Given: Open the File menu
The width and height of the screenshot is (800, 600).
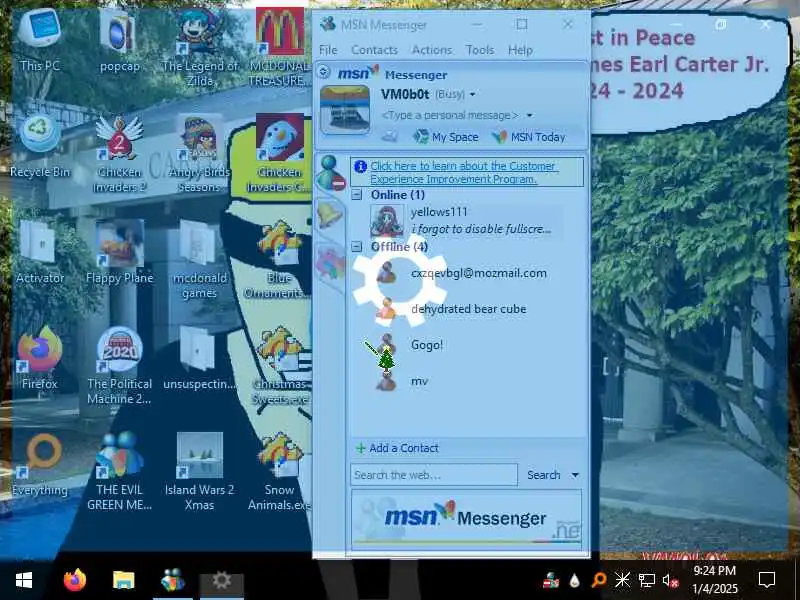Looking at the screenshot, I should [328, 50].
